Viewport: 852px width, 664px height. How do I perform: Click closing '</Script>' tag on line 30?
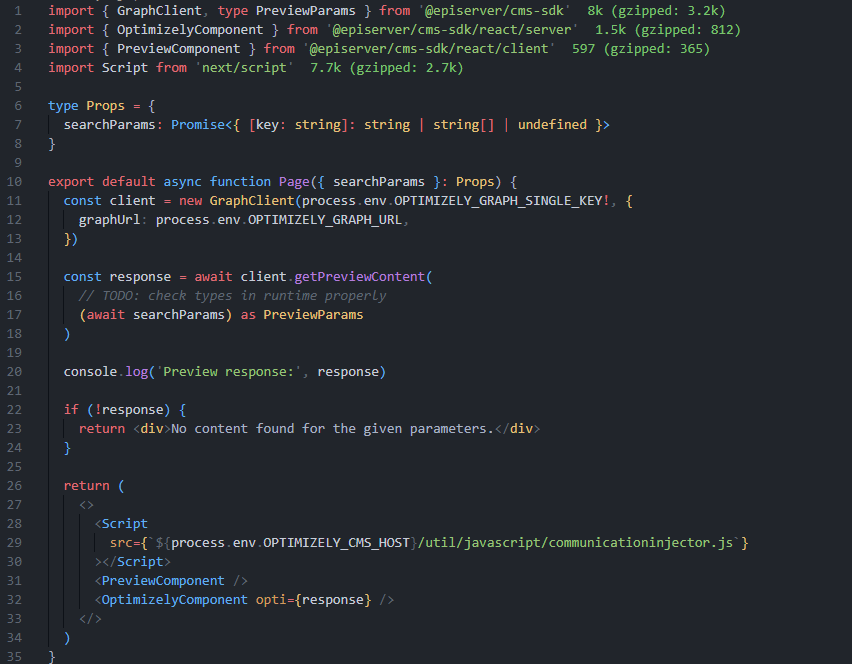click(136, 562)
